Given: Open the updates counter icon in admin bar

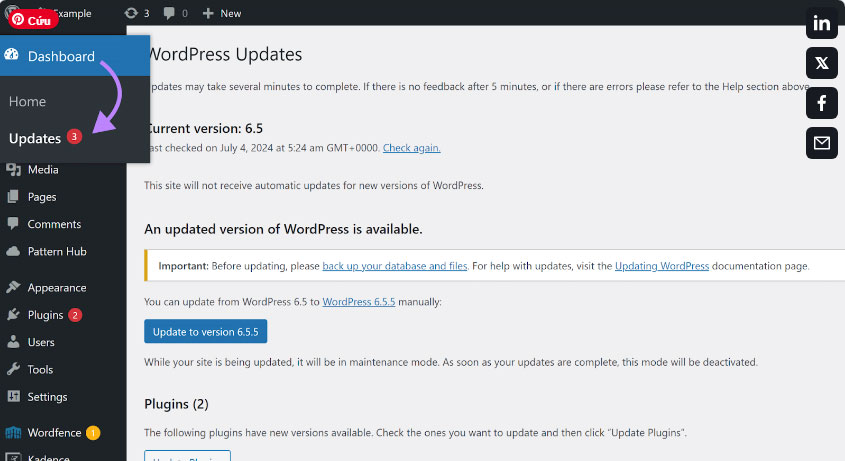Looking at the screenshot, I should pyautogui.click(x=131, y=13).
